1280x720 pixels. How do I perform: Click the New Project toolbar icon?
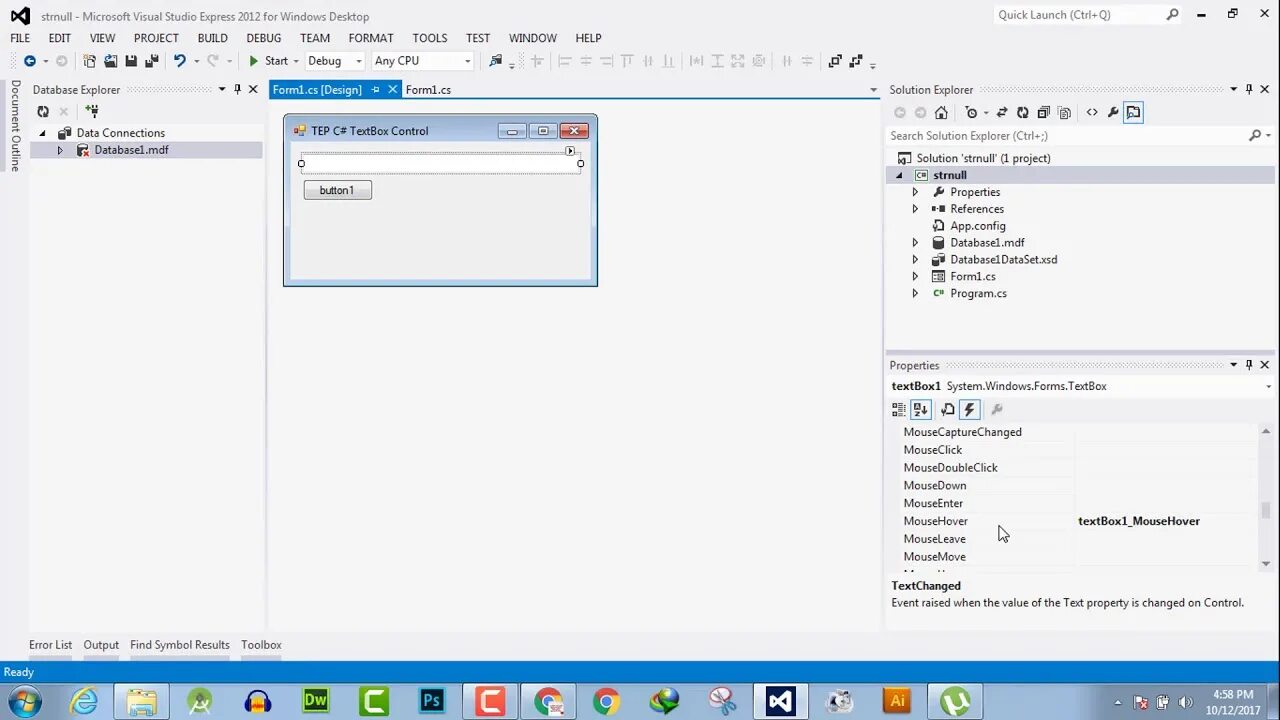[89, 61]
